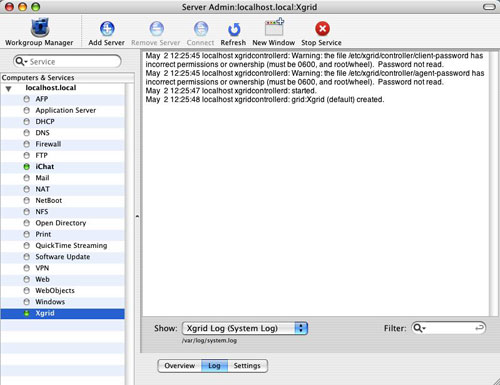Open a New Window from the toolbar

click(x=274, y=33)
